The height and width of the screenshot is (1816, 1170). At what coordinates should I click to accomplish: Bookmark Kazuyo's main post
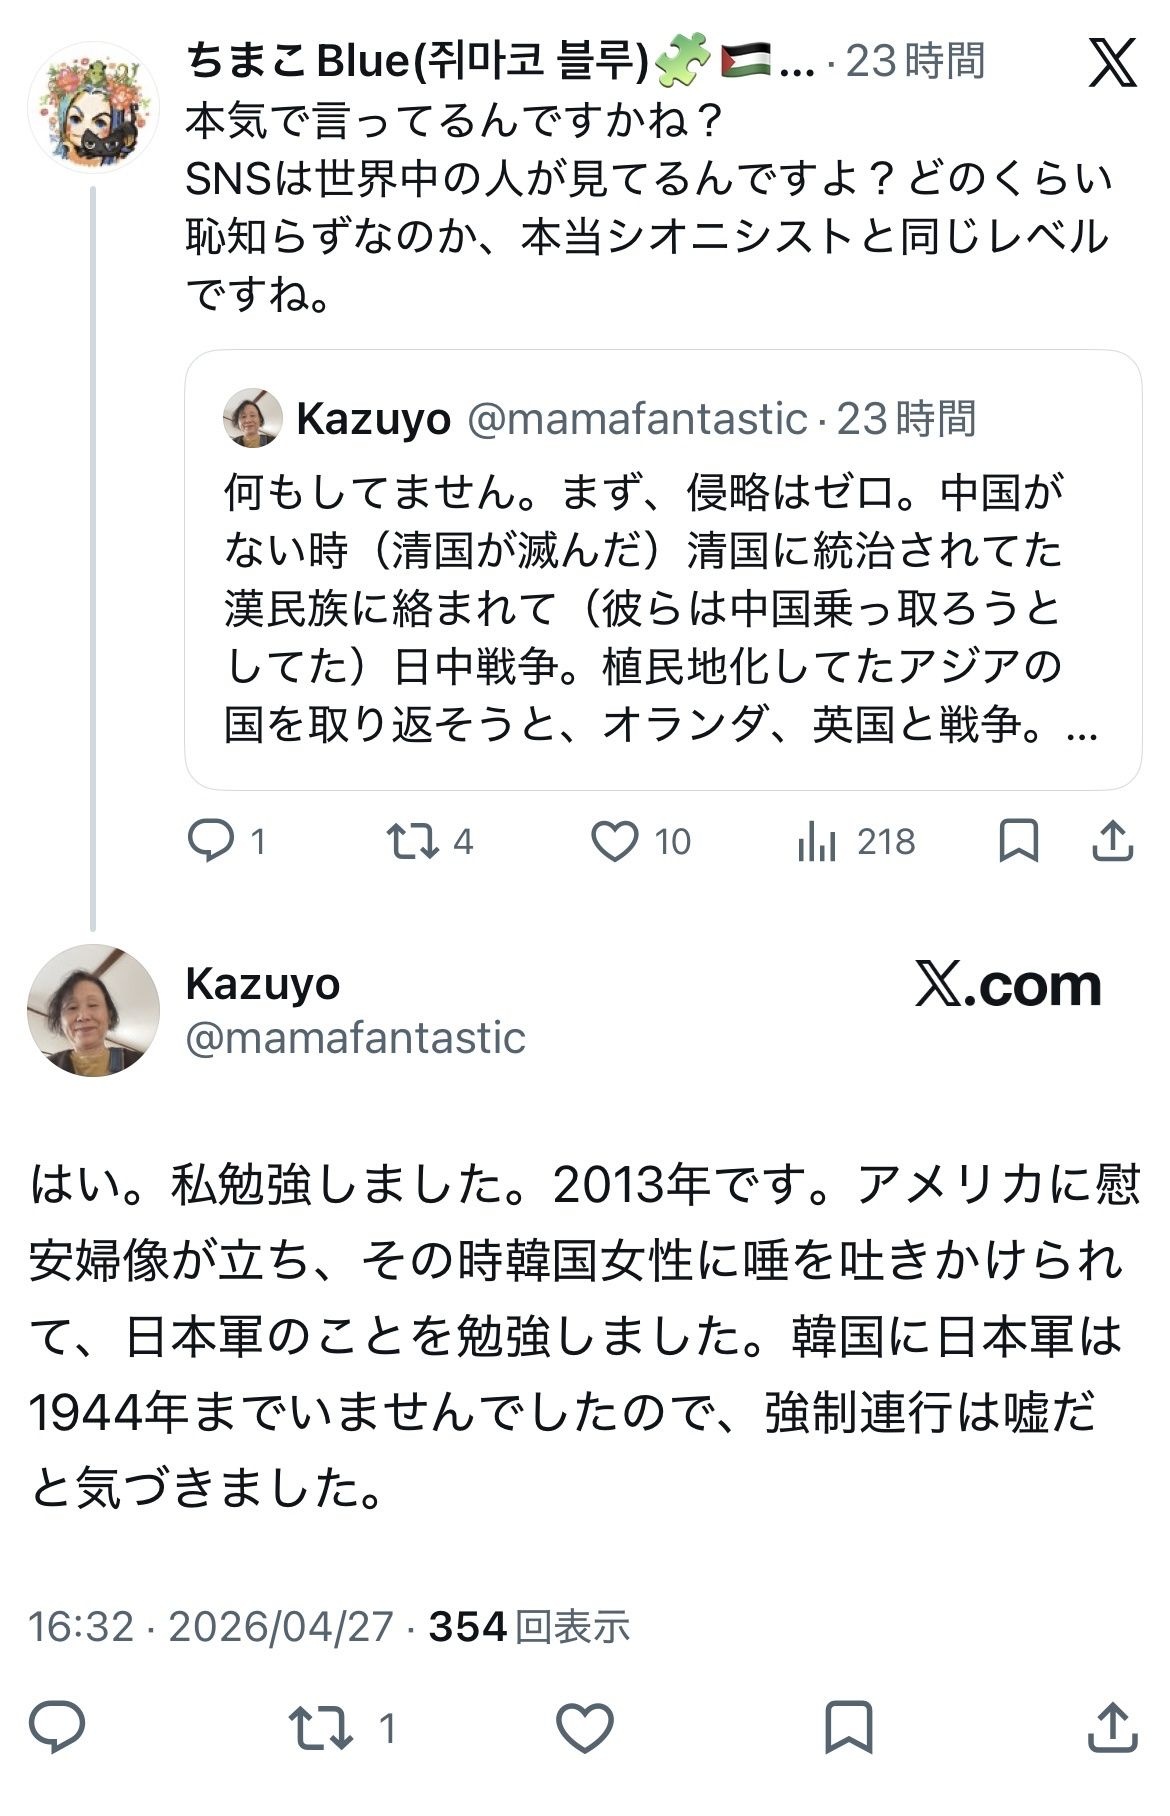point(848,1727)
